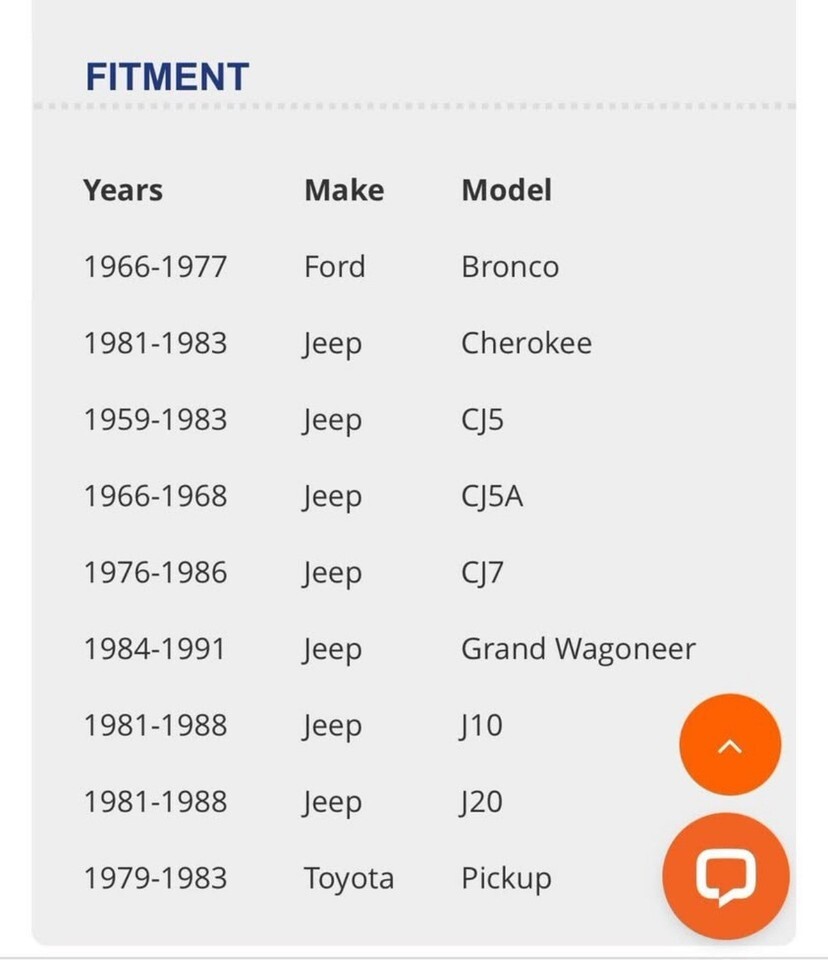Image resolution: width=828 pixels, height=960 pixels.
Task: Click the Pickup model entry
Action: point(506,878)
